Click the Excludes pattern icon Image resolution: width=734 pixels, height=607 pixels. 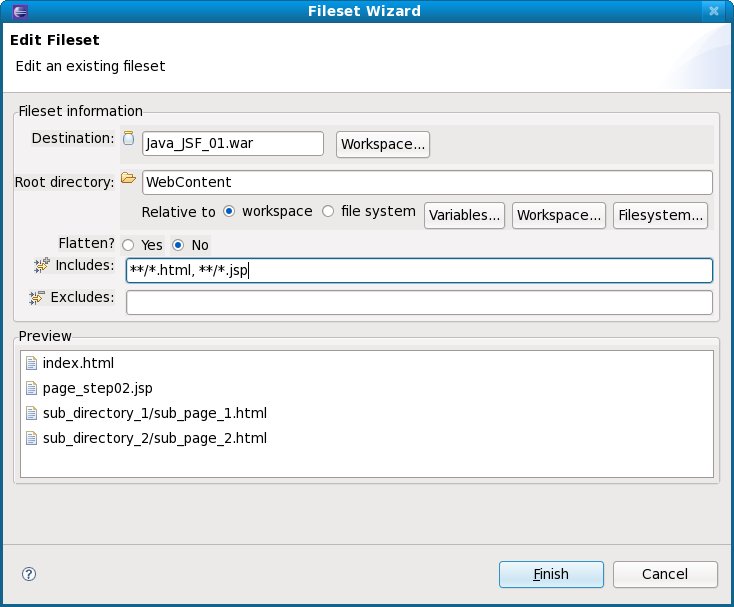coord(38,297)
